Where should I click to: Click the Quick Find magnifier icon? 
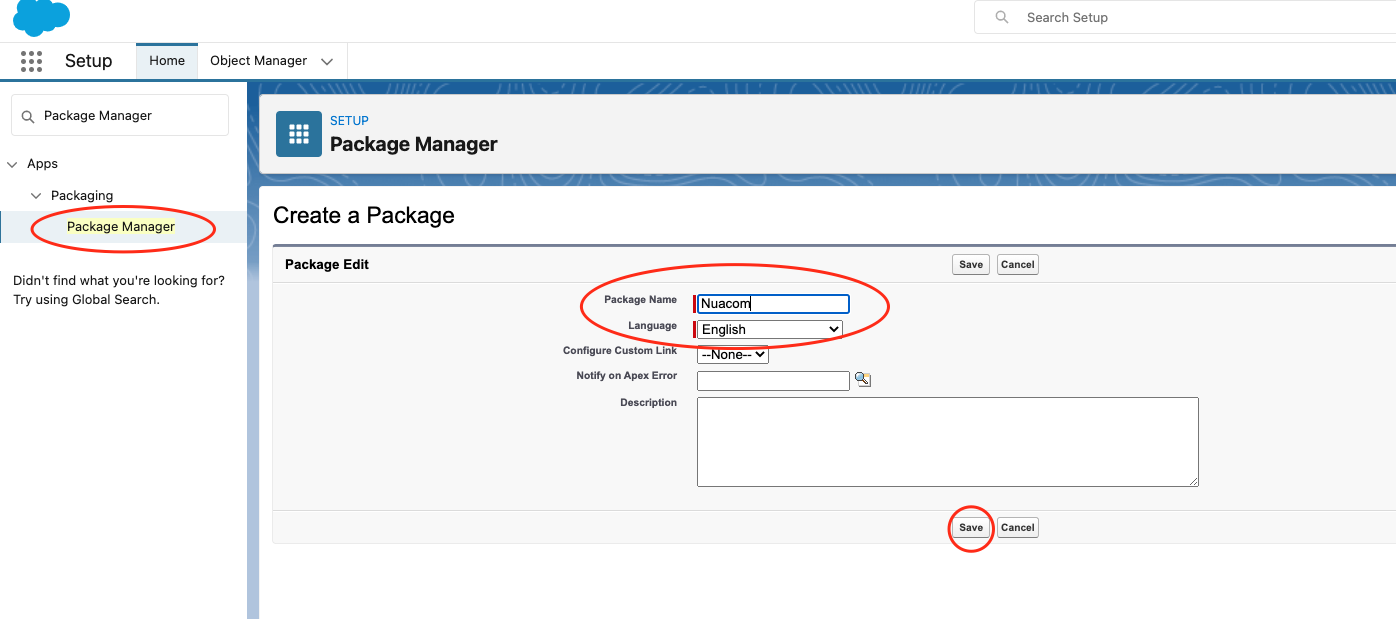click(28, 116)
